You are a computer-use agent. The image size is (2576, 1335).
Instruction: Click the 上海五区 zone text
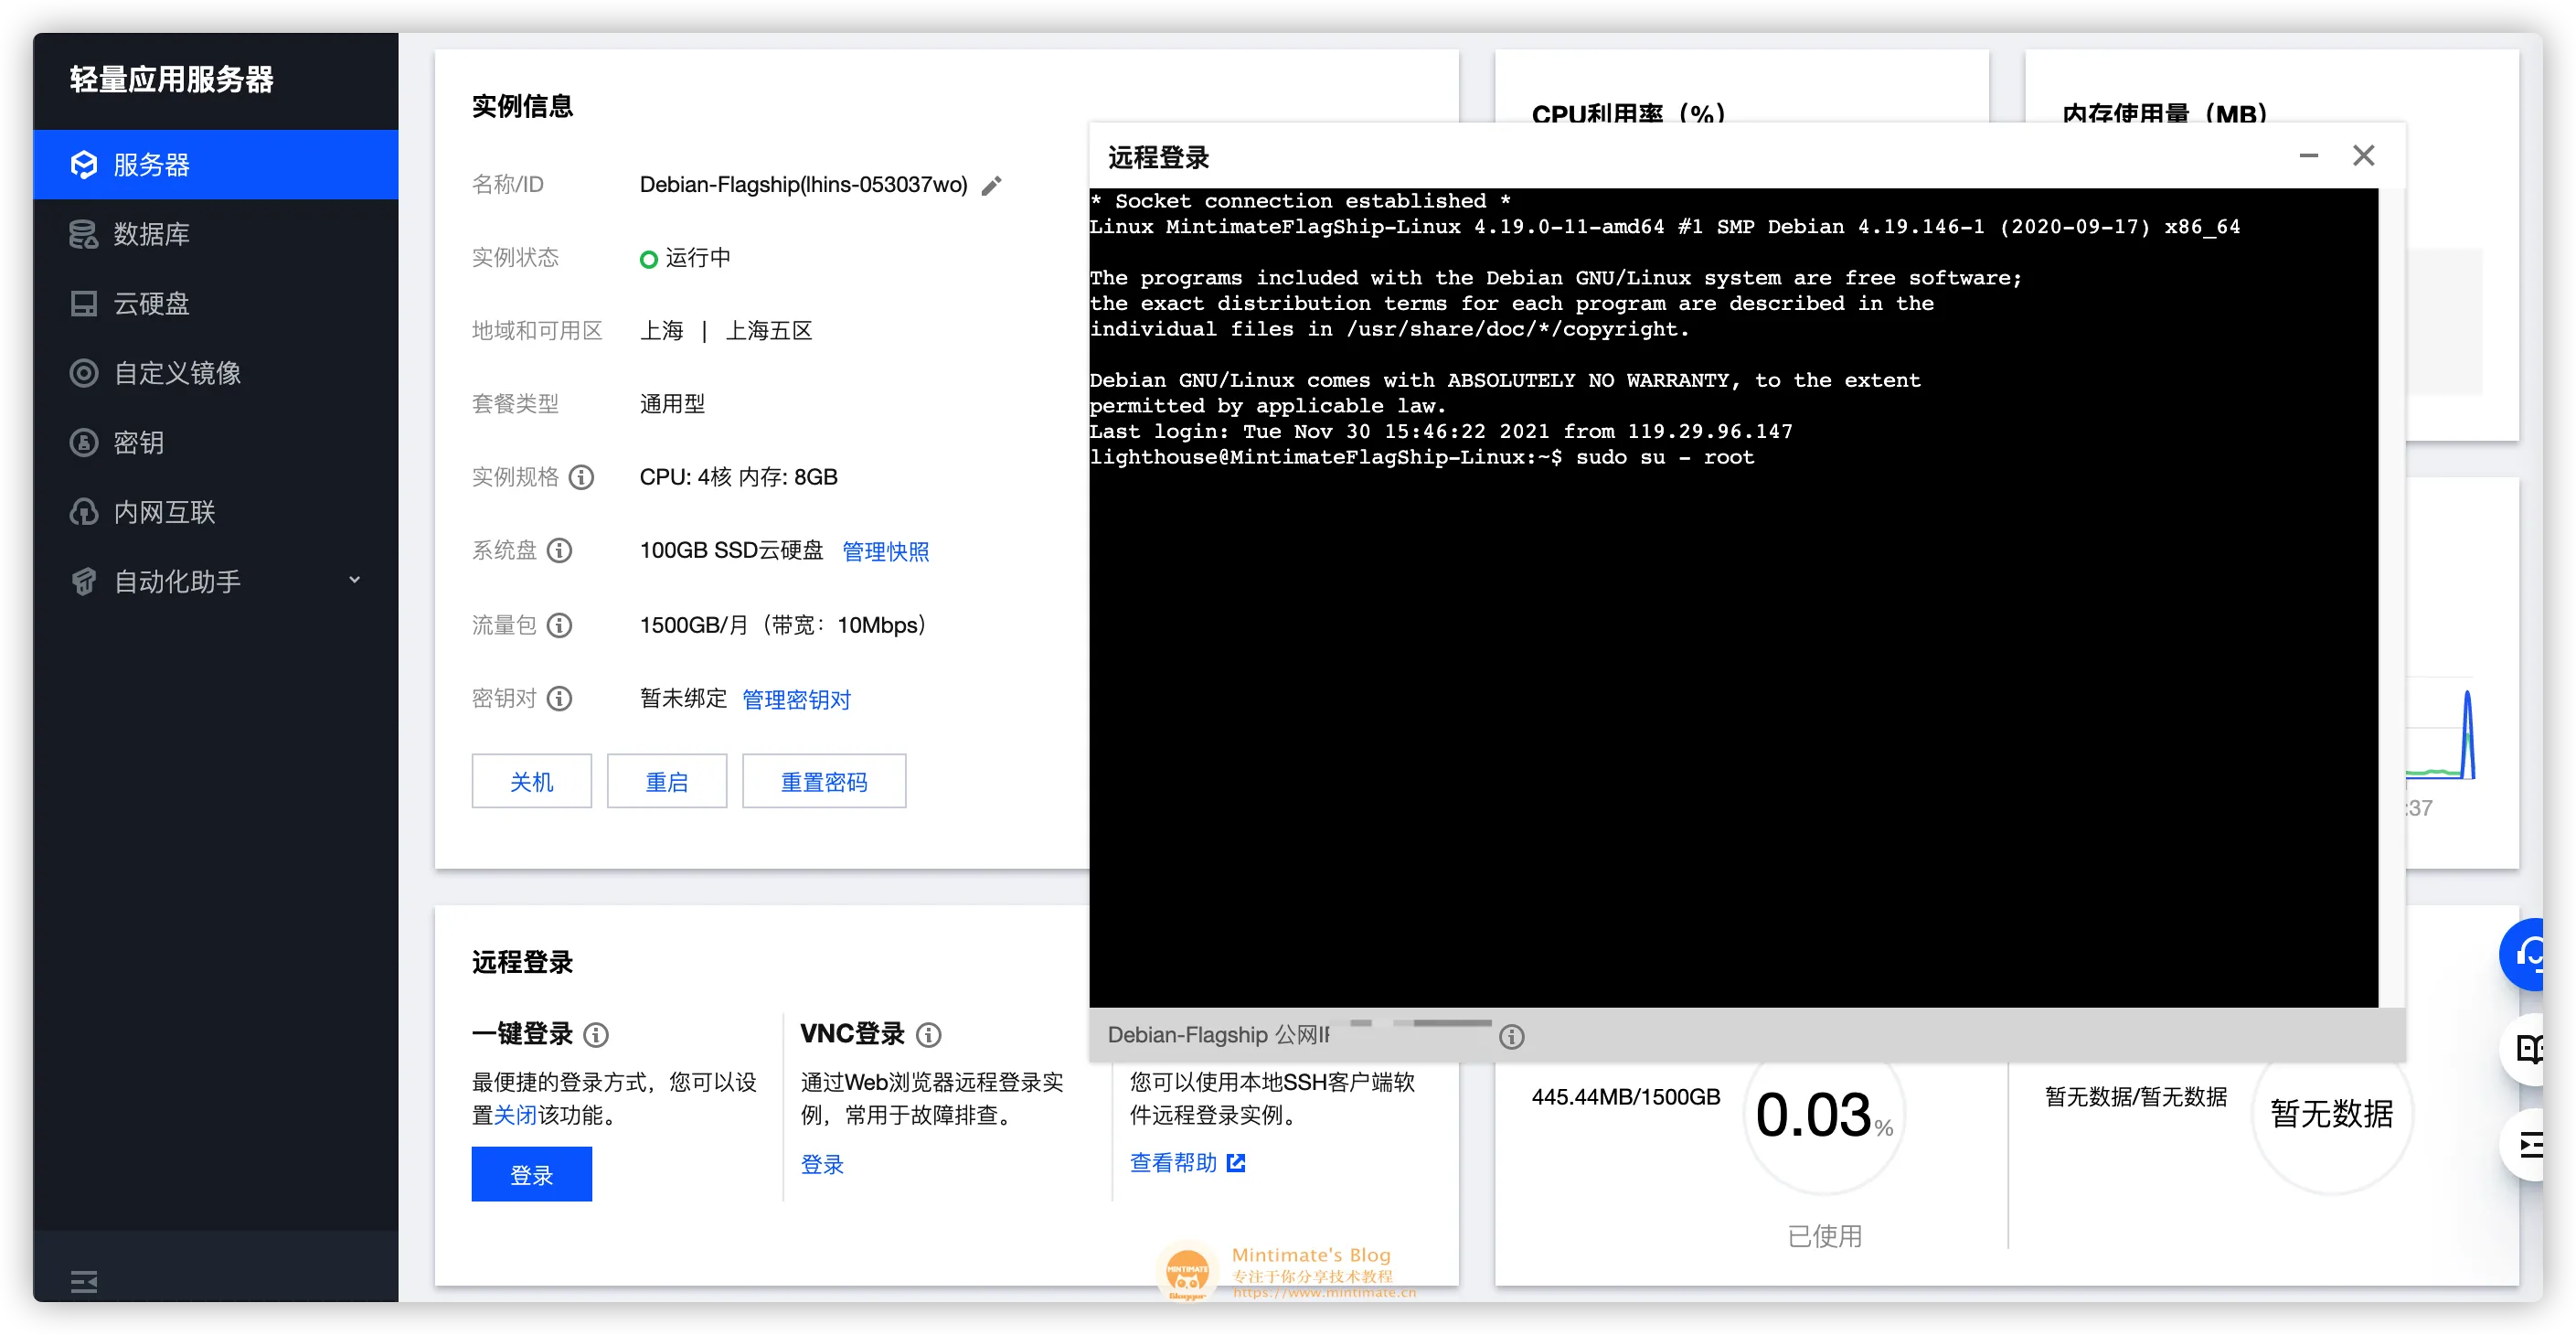coord(768,331)
